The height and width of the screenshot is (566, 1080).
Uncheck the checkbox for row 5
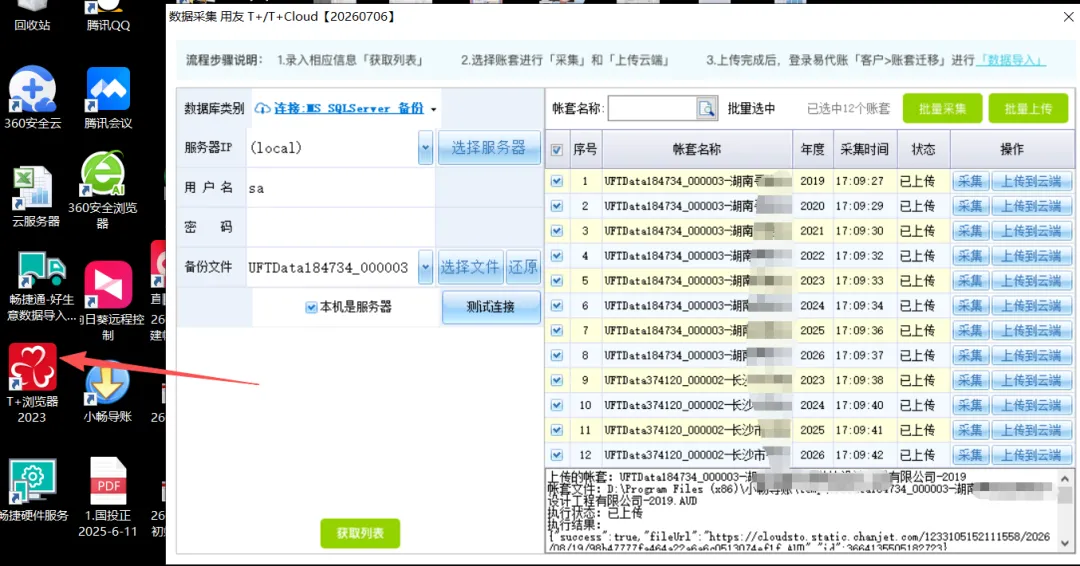click(557, 281)
